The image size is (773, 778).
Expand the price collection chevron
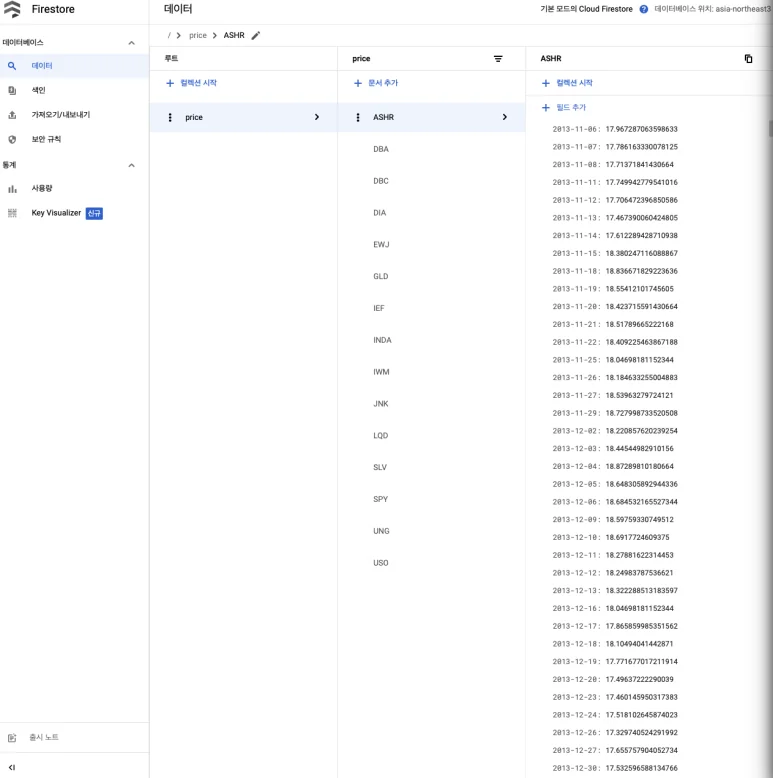click(317, 117)
